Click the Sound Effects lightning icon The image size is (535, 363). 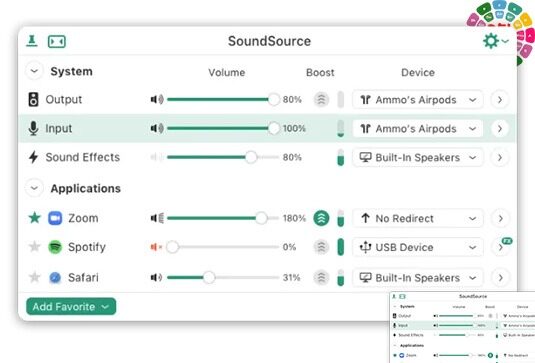point(33,157)
